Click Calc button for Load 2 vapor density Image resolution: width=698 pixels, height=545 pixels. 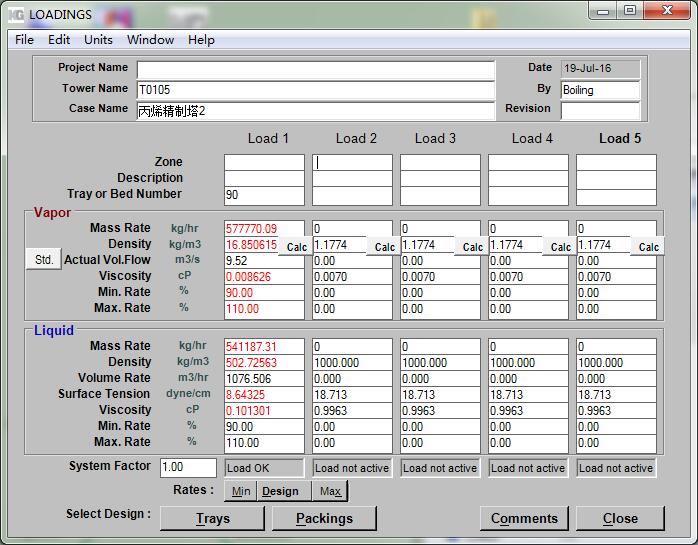click(385, 247)
